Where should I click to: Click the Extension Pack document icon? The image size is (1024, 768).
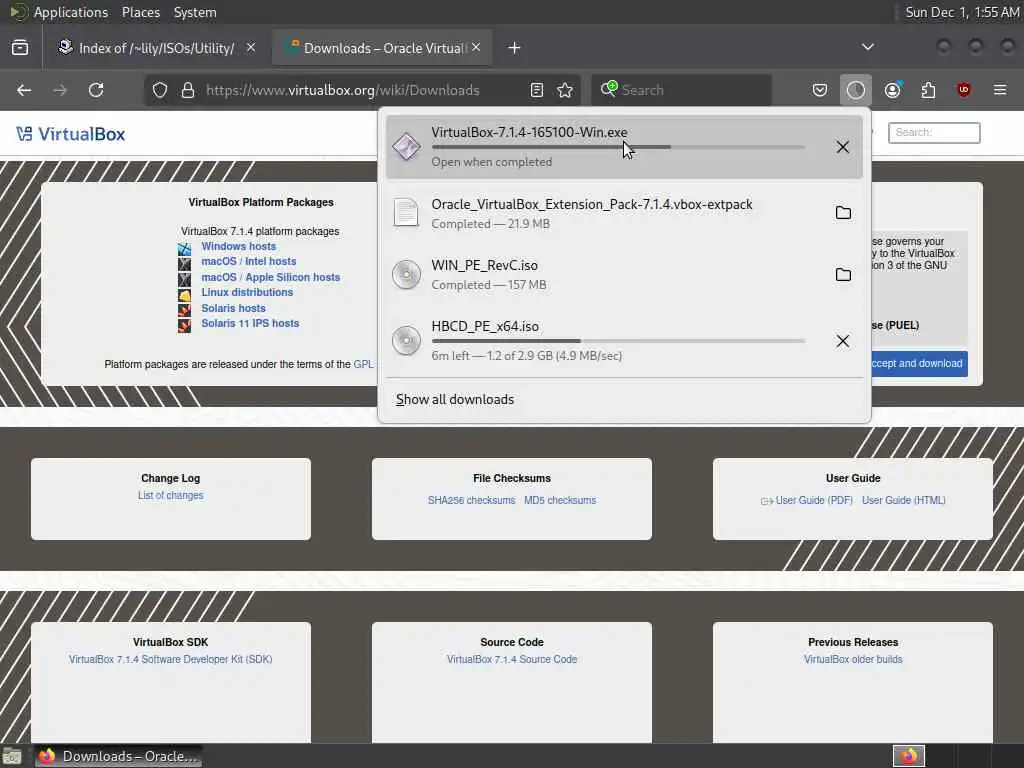click(x=406, y=213)
